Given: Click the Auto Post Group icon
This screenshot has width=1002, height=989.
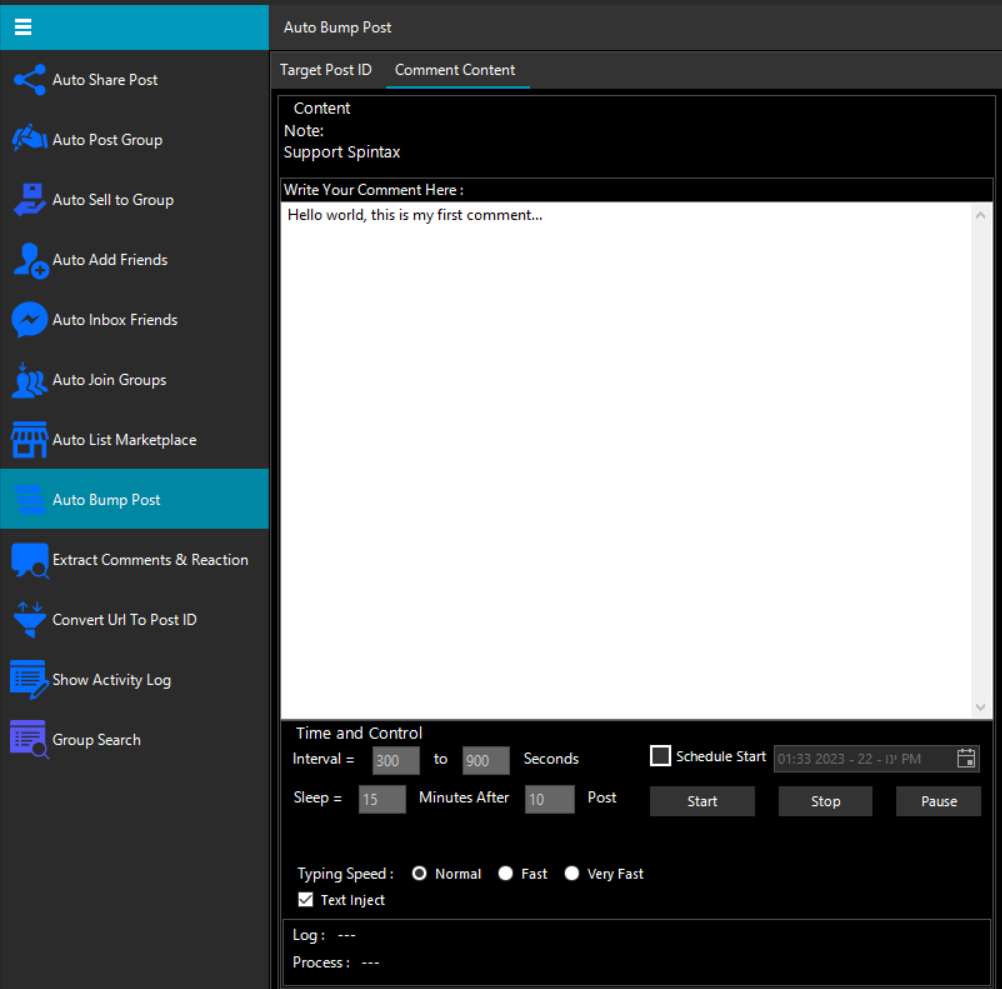Looking at the screenshot, I should pyautogui.click(x=29, y=139).
